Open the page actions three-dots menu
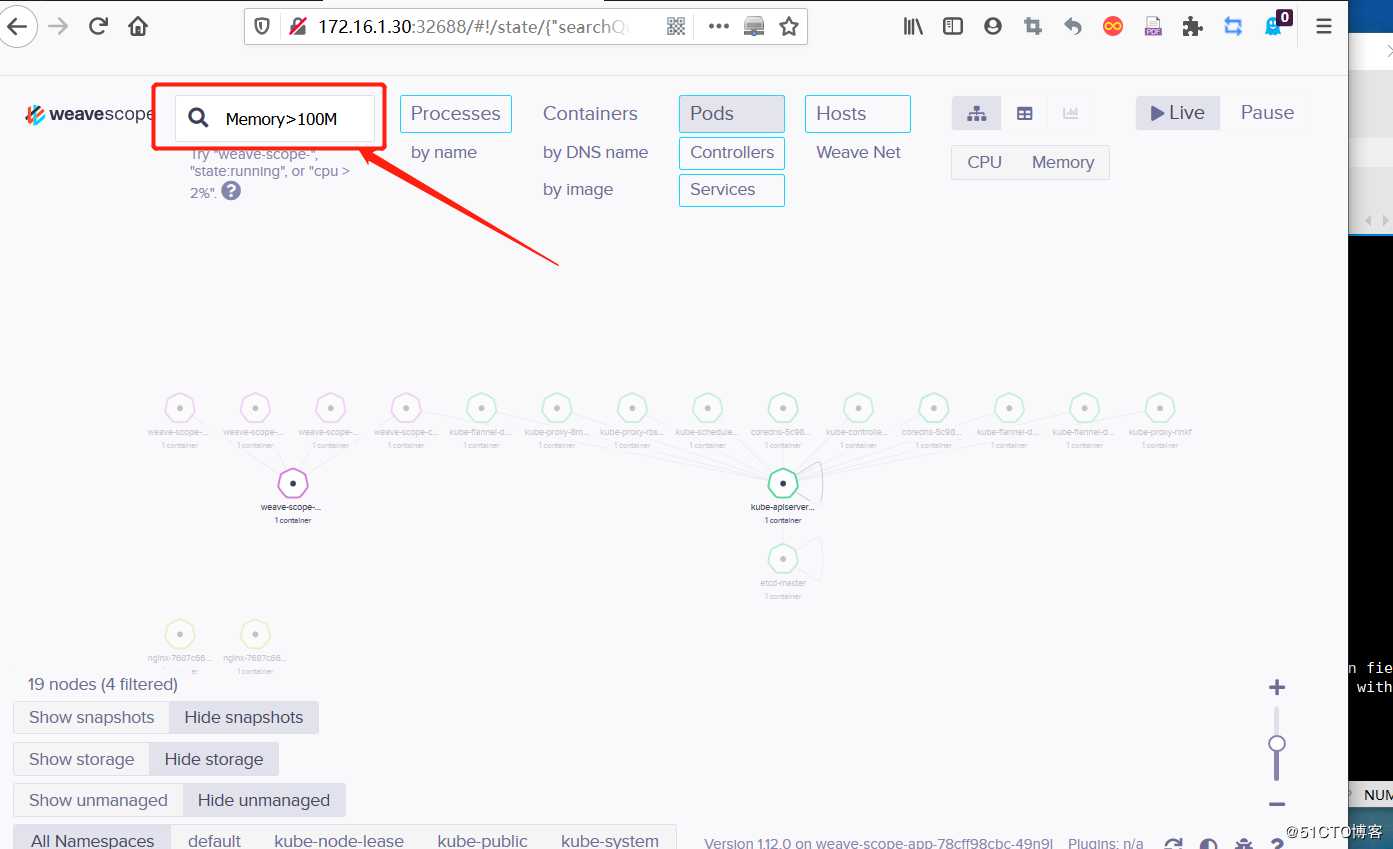 coord(718,27)
